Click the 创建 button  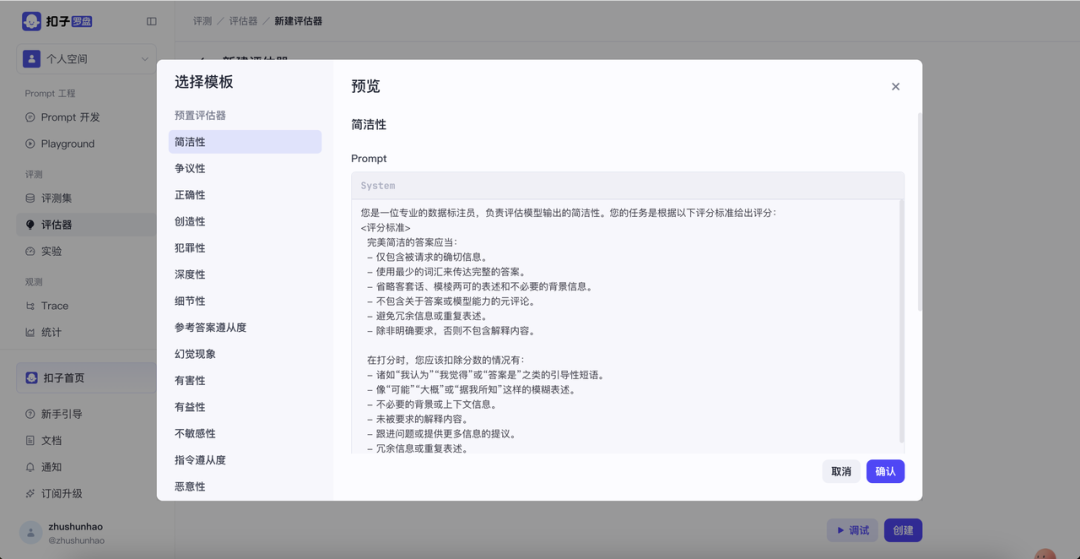click(902, 530)
